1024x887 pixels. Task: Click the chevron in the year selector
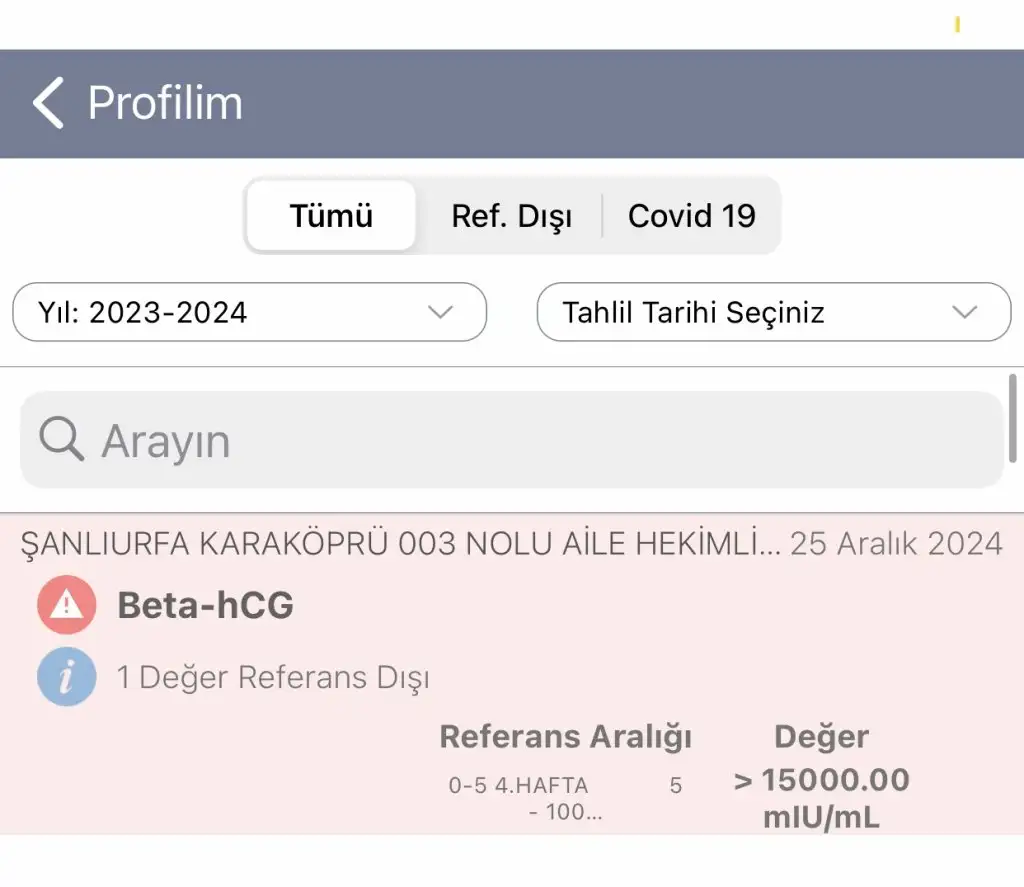coord(440,312)
